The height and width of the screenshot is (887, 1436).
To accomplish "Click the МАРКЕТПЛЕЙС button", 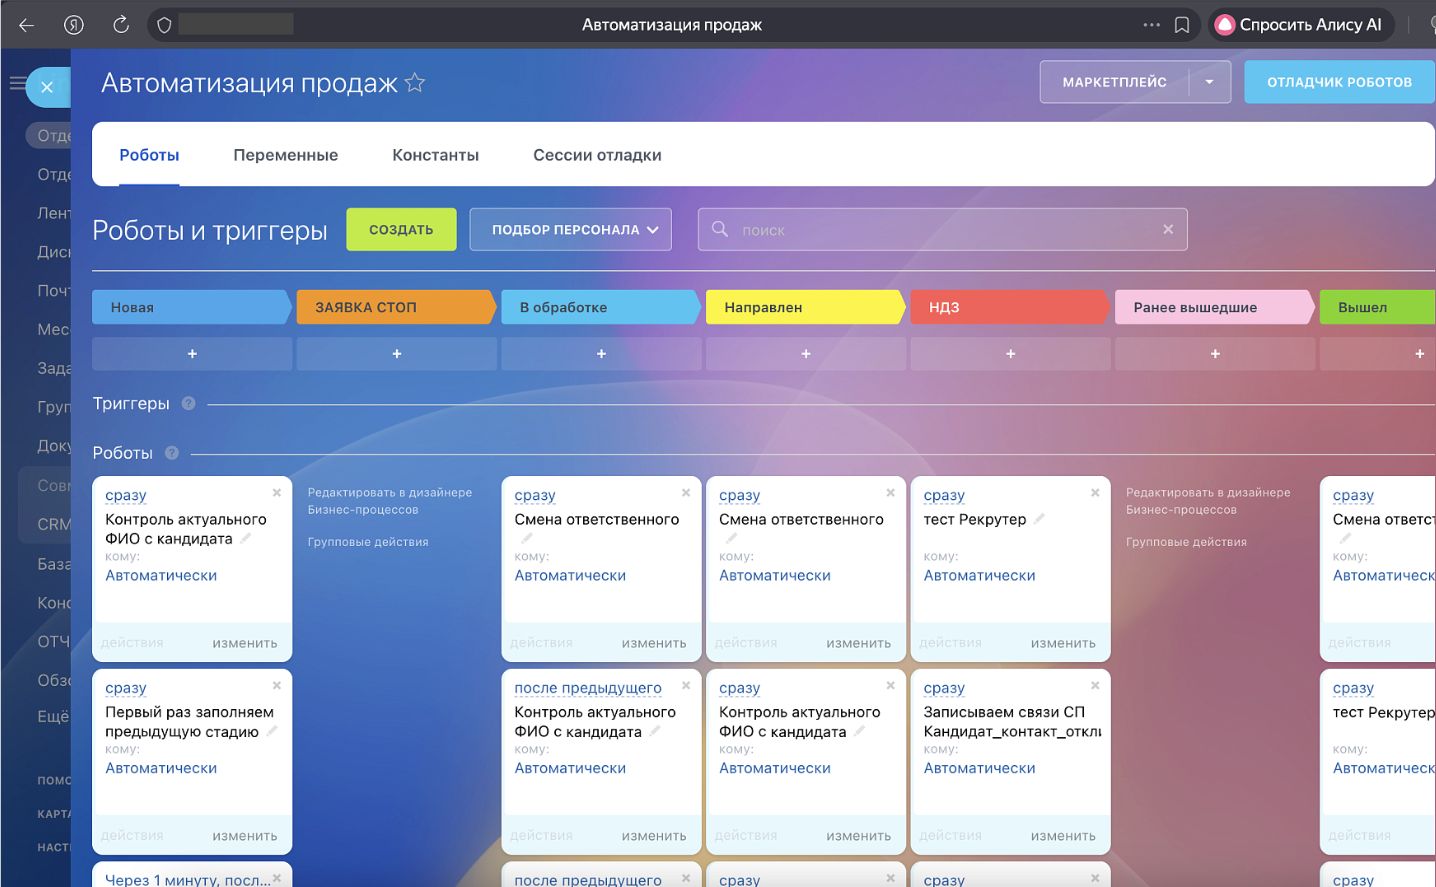I will pos(1114,82).
